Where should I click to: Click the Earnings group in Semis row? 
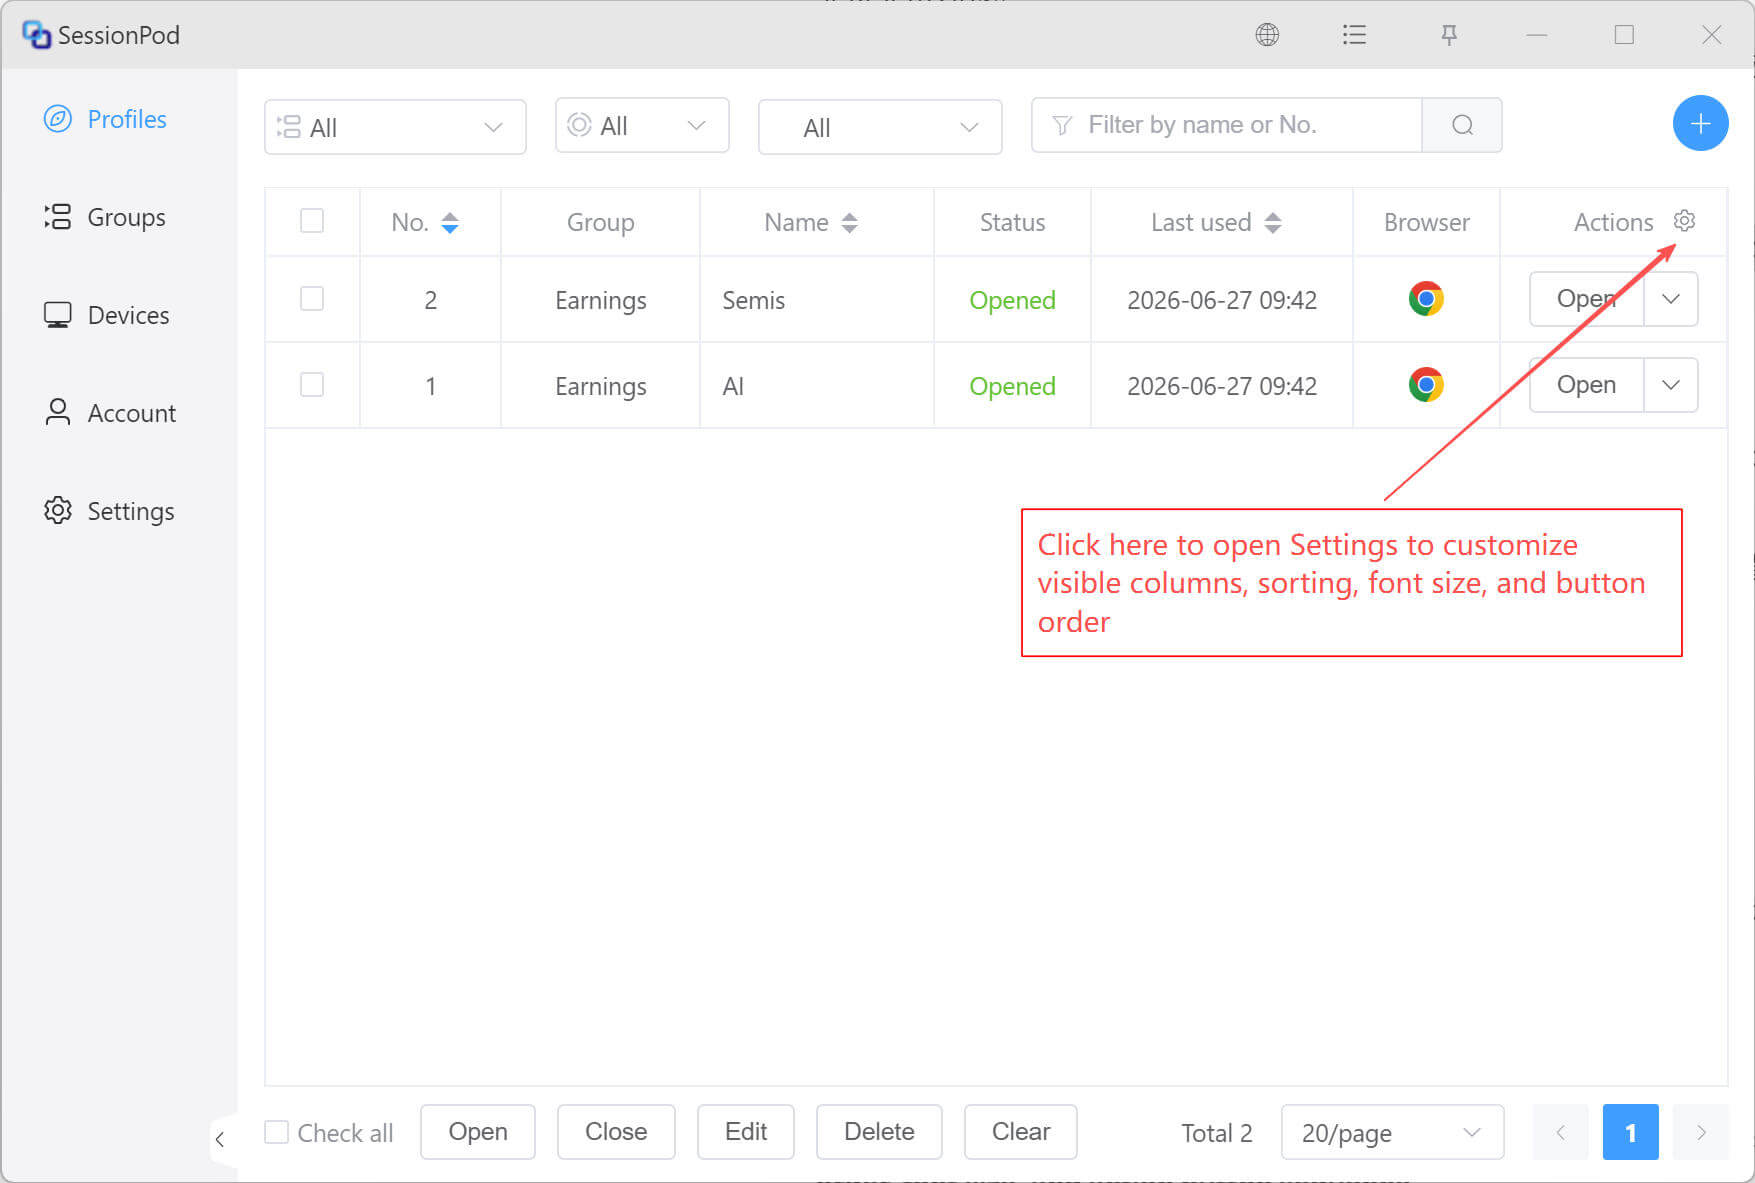(601, 301)
